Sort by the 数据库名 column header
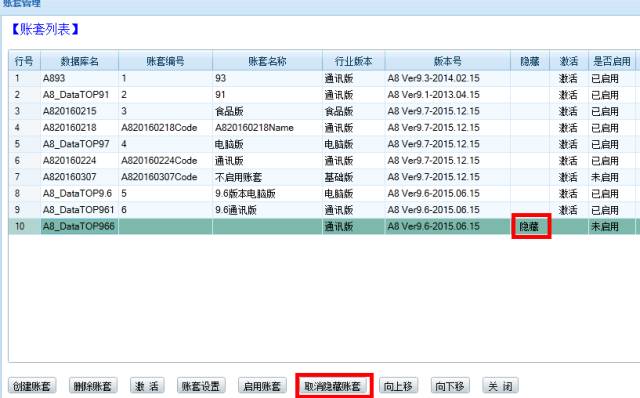This screenshot has width=640, height=398. 80,61
